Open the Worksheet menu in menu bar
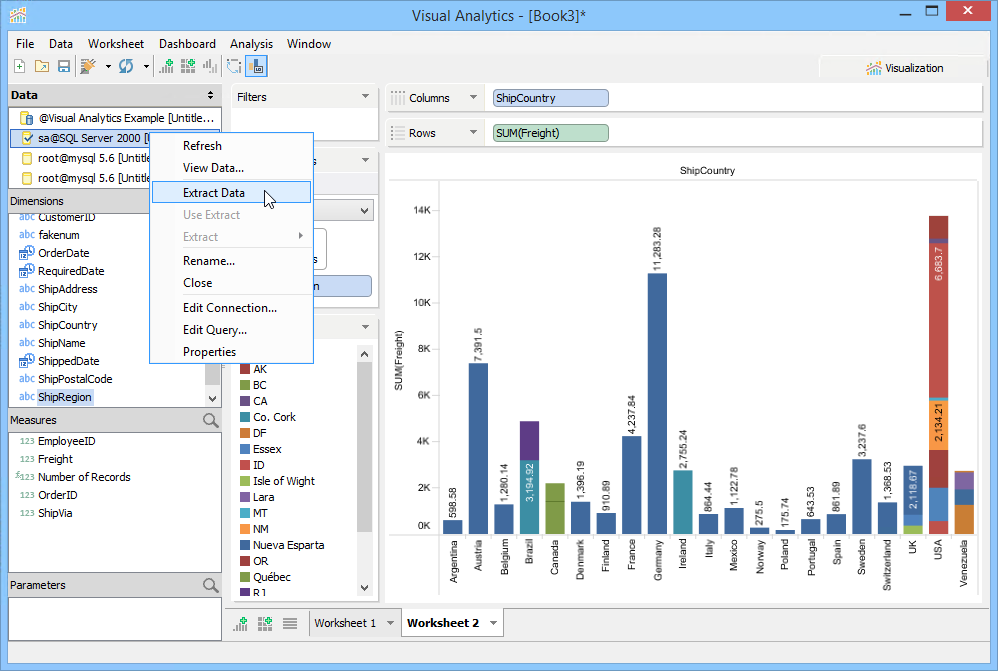The width and height of the screenshot is (998, 671). coord(116,44)
